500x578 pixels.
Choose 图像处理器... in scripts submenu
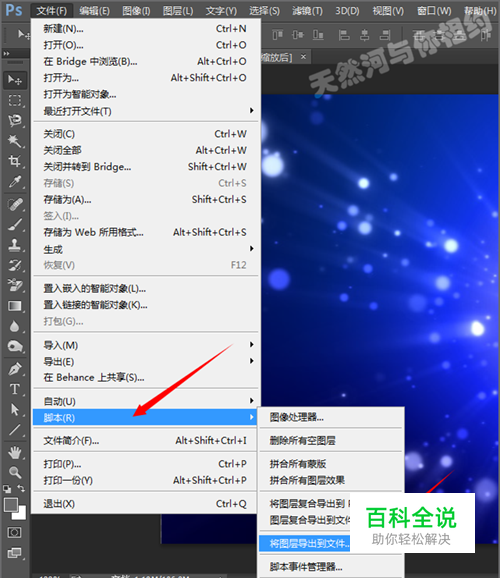click(x=331, y=417)
